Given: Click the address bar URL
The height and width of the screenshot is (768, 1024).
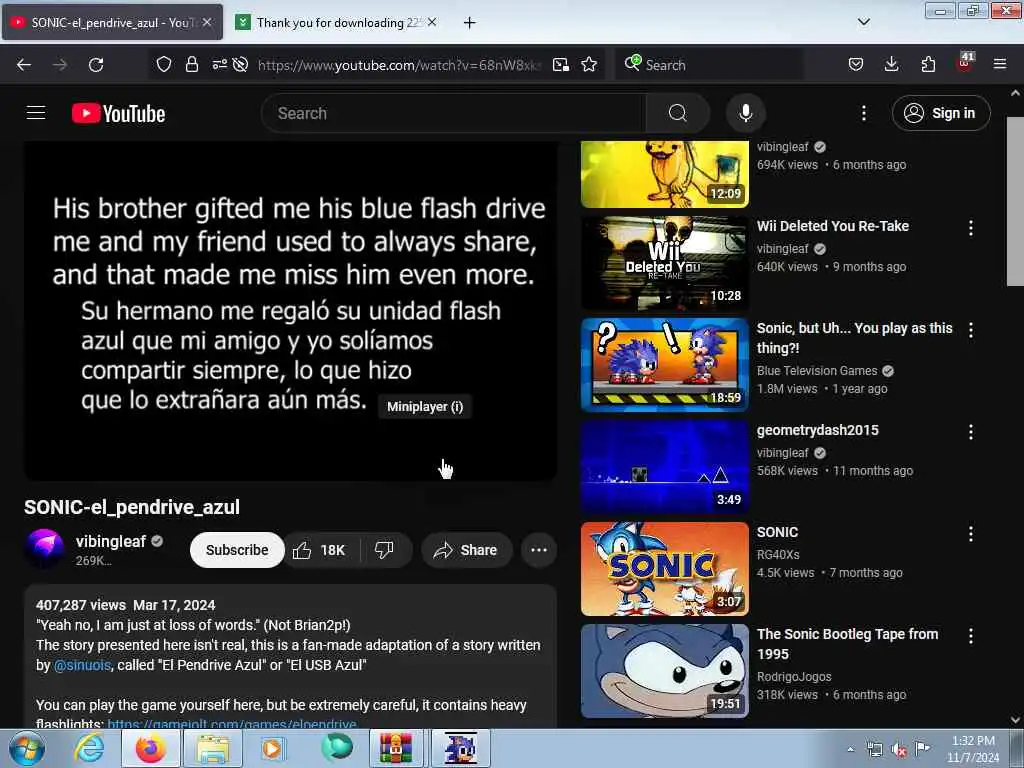Looking at the screenshot, I should [399, 65].
